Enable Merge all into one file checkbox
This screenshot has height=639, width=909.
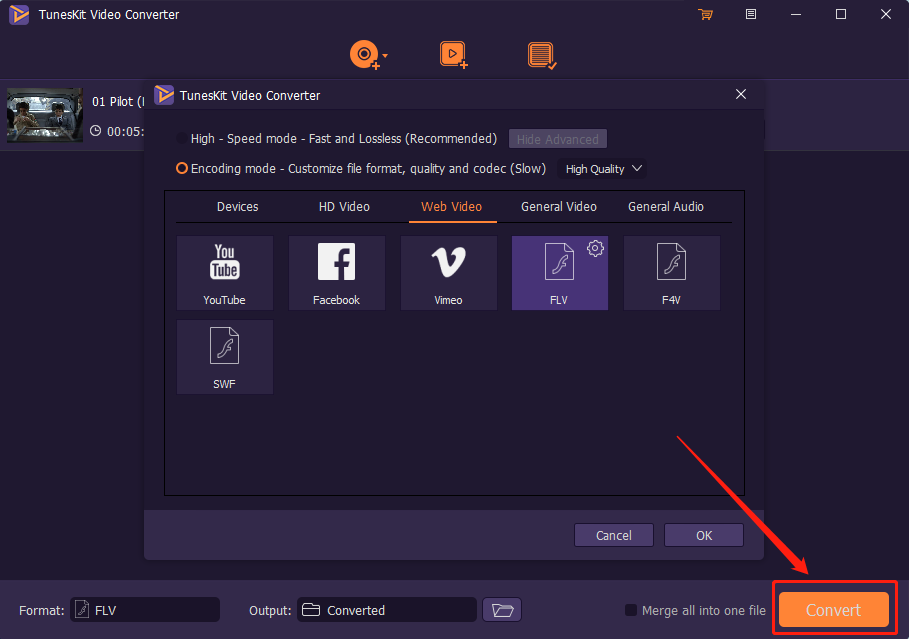point(631,610)
